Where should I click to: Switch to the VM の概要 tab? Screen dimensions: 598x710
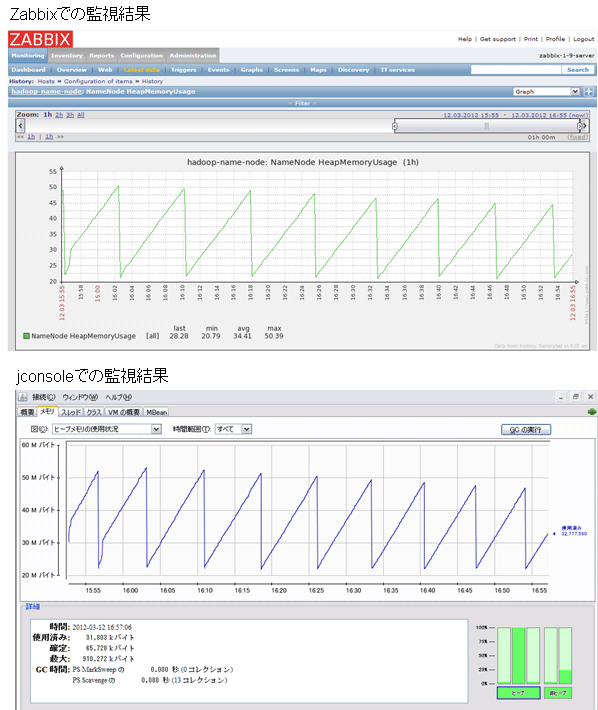pos(124,412)
